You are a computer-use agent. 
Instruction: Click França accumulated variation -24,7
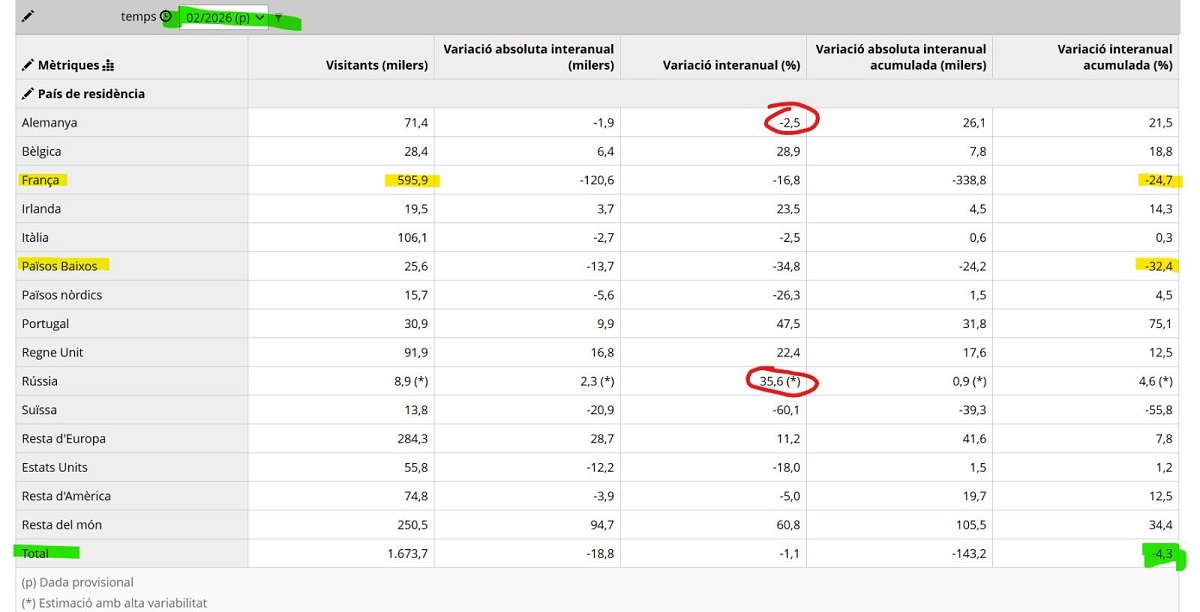click(x=1158, y=180)
